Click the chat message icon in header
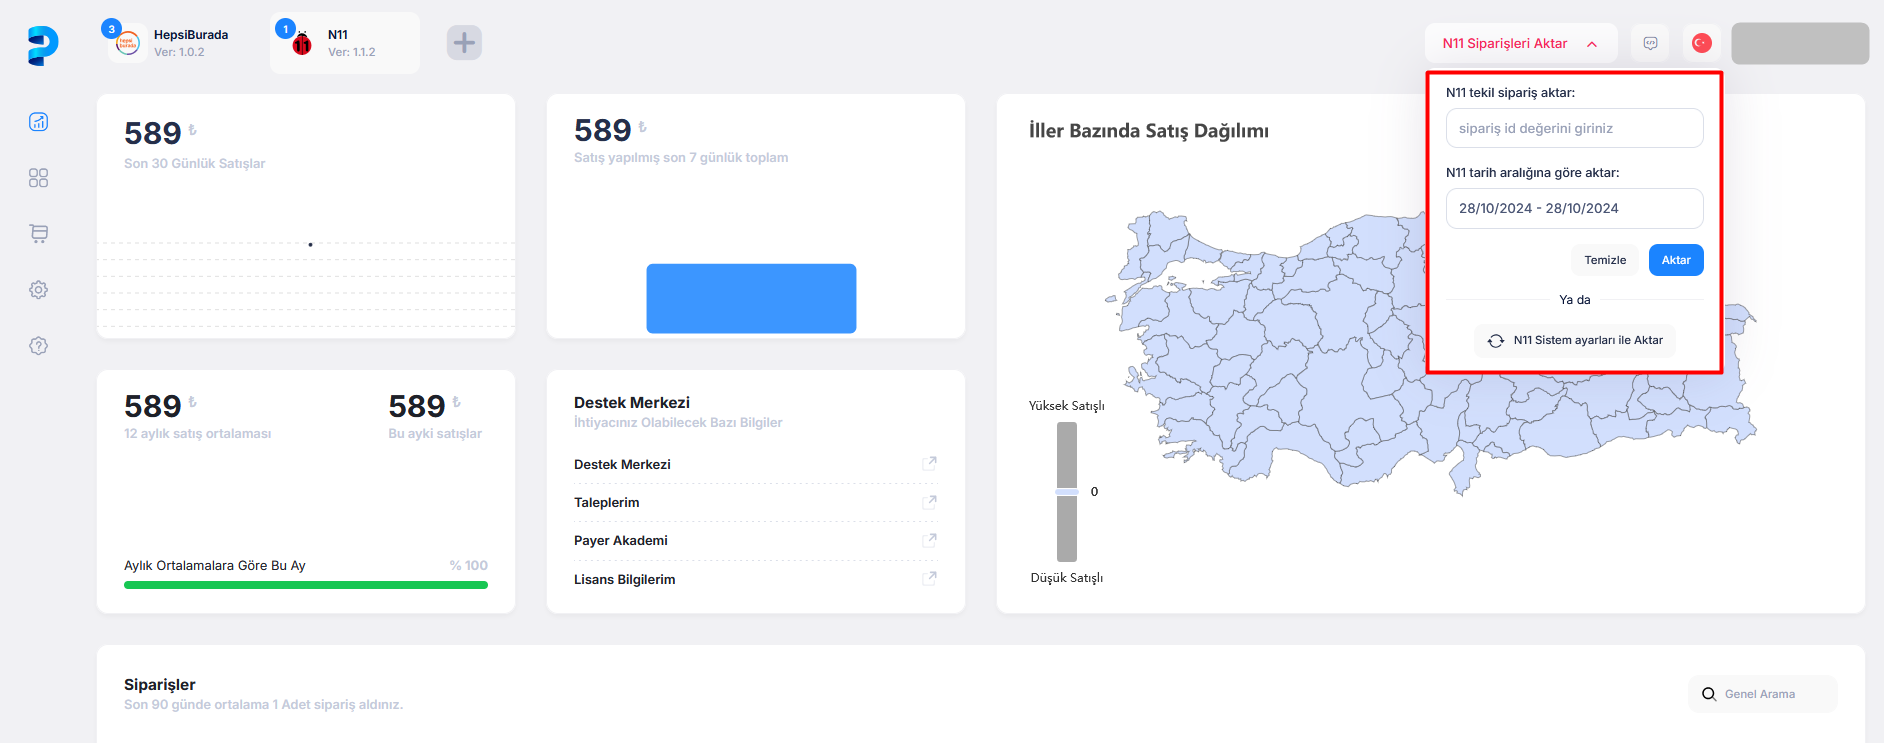The height and width of the screenshot is (743, 1884). [1650, 43]
